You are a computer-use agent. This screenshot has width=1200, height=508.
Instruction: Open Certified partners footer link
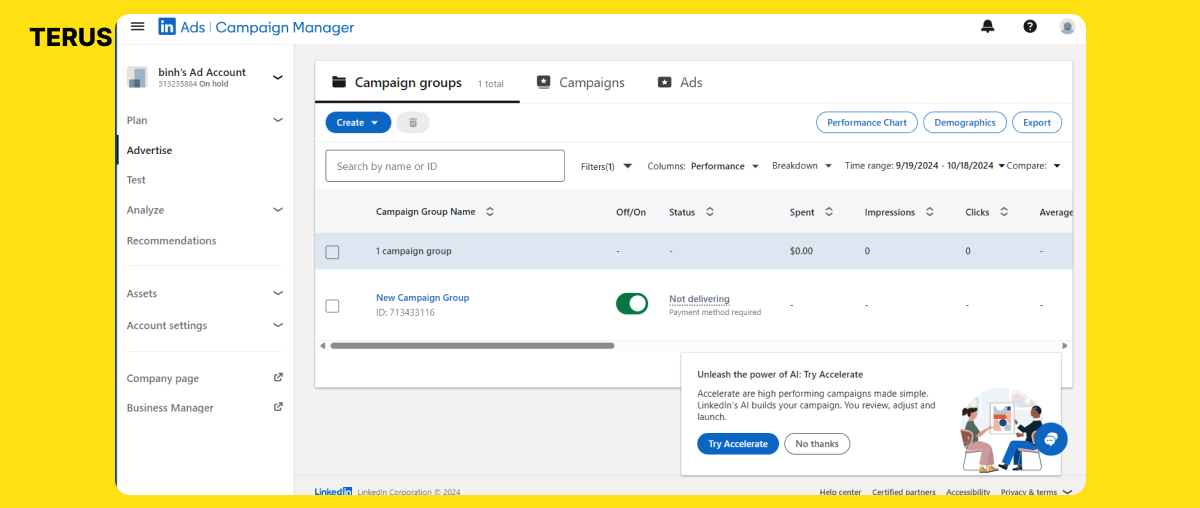point(904,492)
